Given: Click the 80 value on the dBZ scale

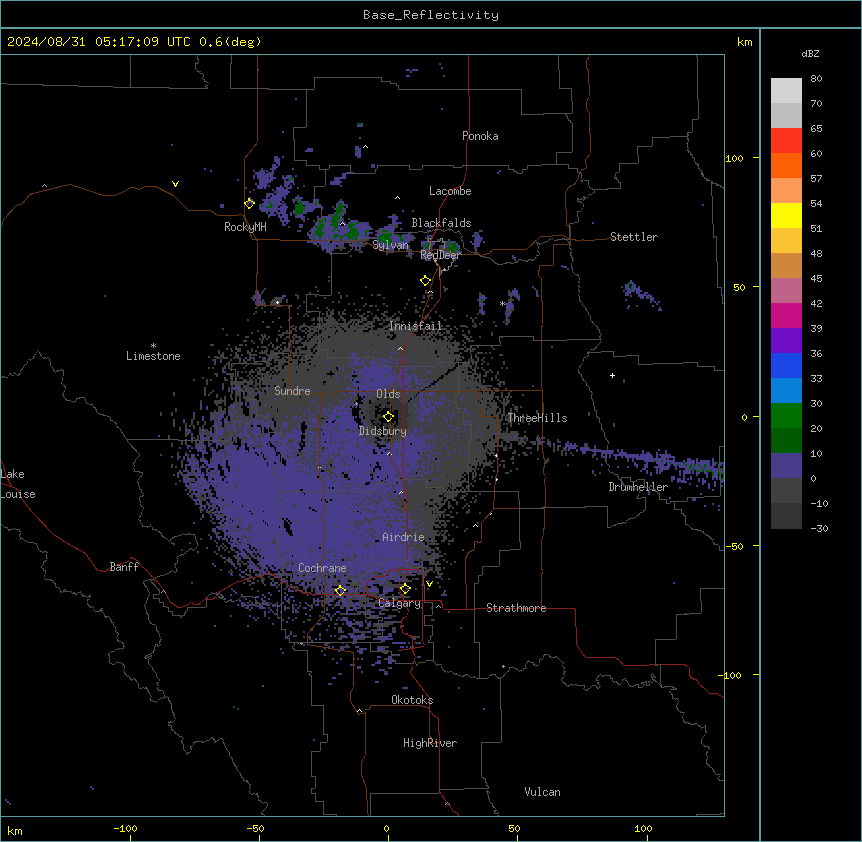Looking at the screenshot, I should tap(816, 79).
